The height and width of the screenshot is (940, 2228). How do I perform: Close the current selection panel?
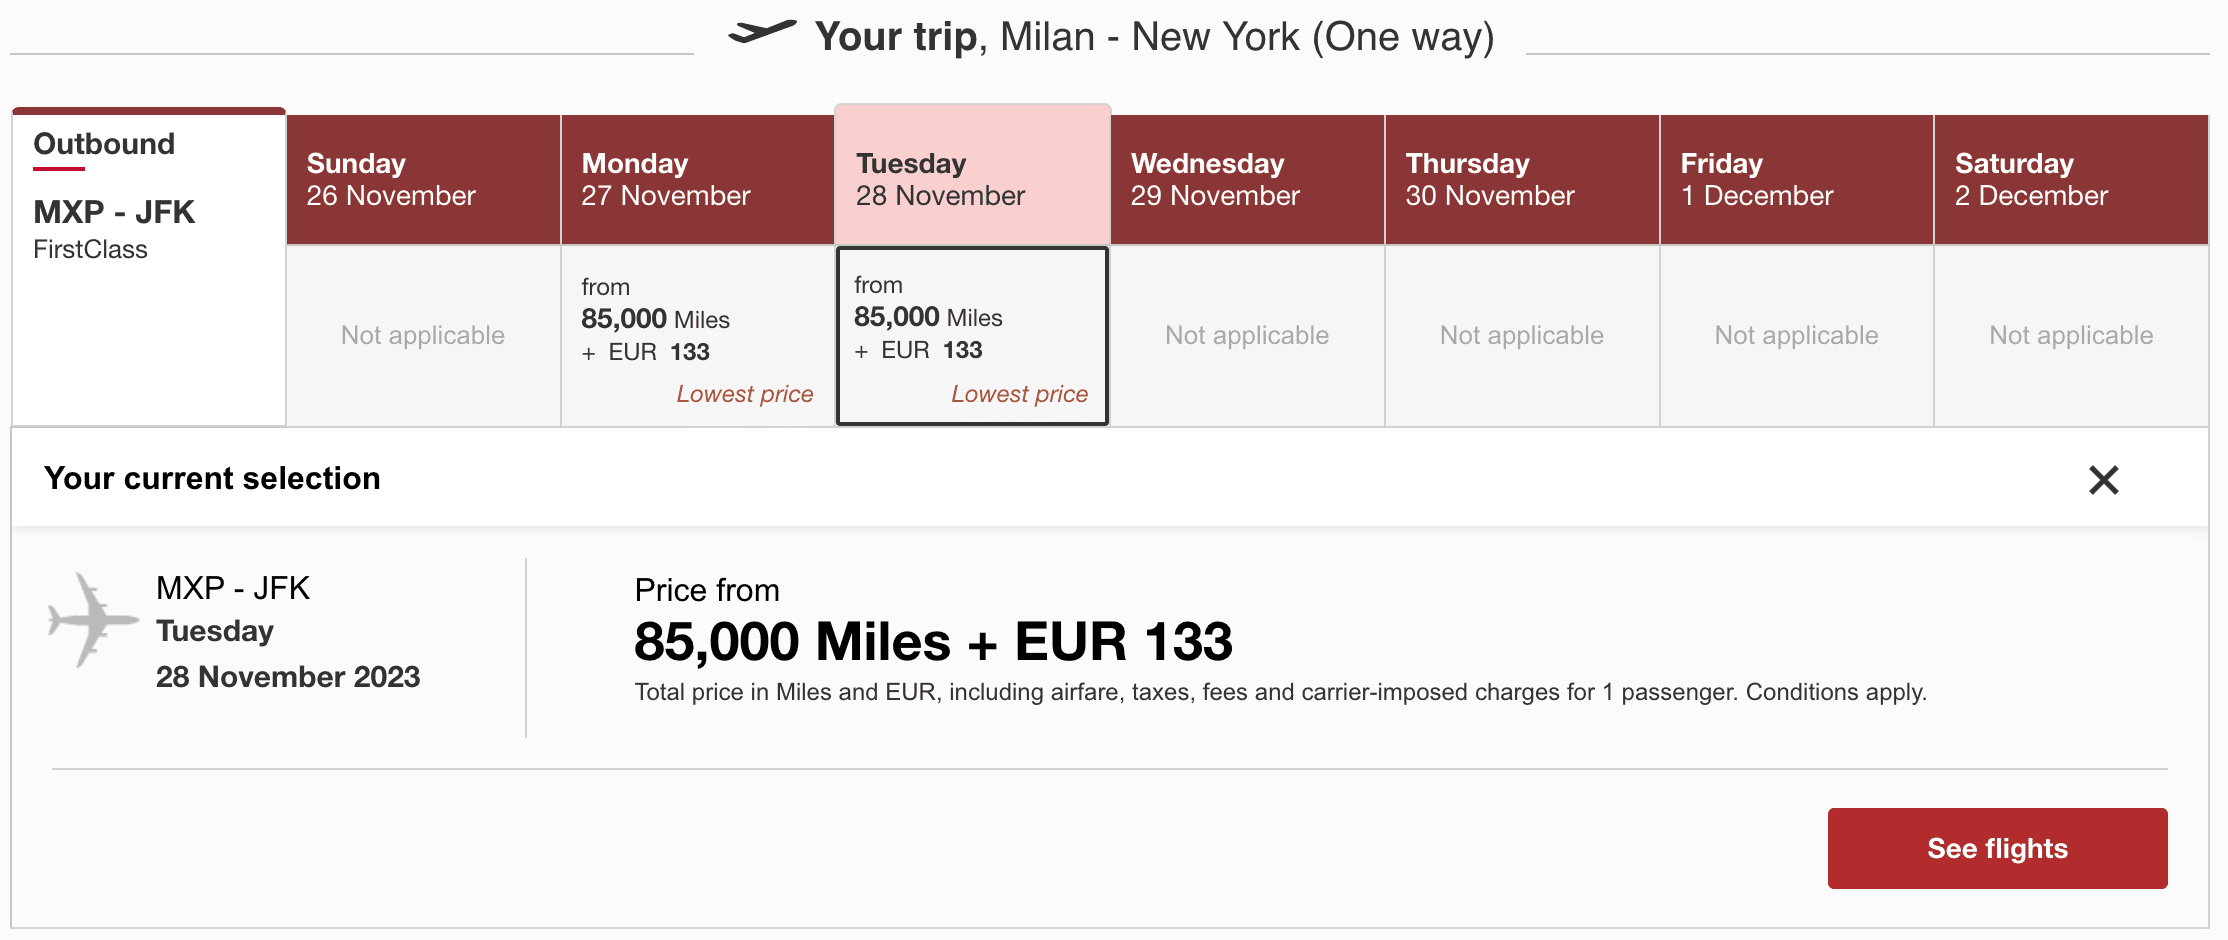click(2103, 480)
